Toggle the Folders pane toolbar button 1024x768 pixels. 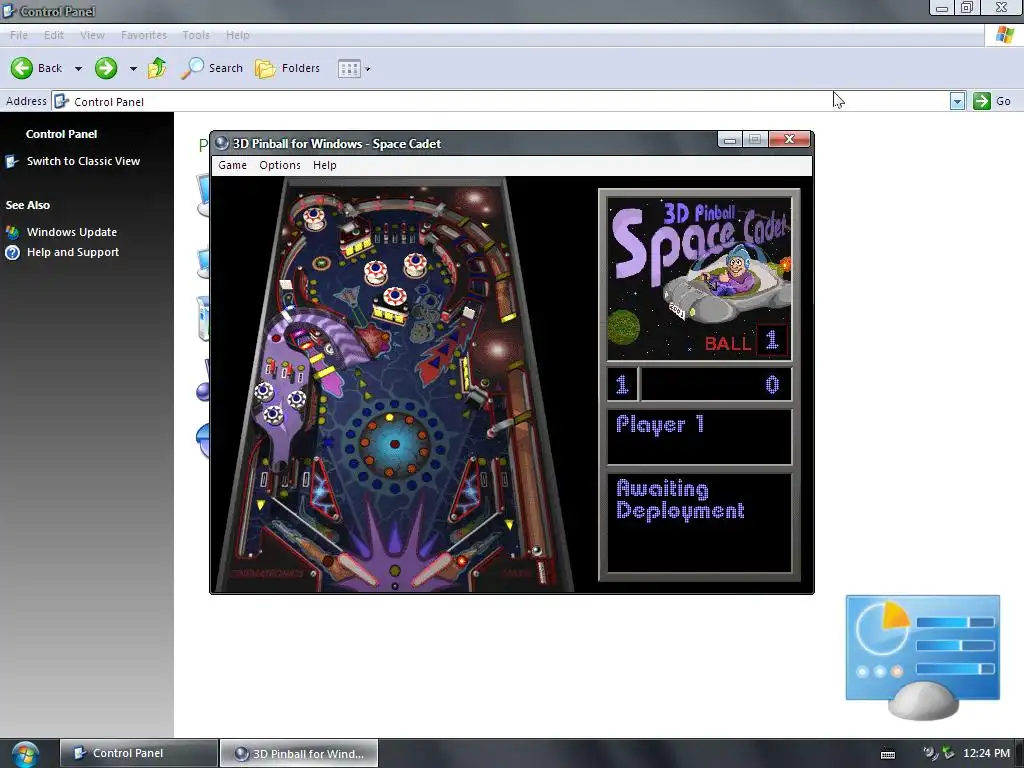pos(287,68)
